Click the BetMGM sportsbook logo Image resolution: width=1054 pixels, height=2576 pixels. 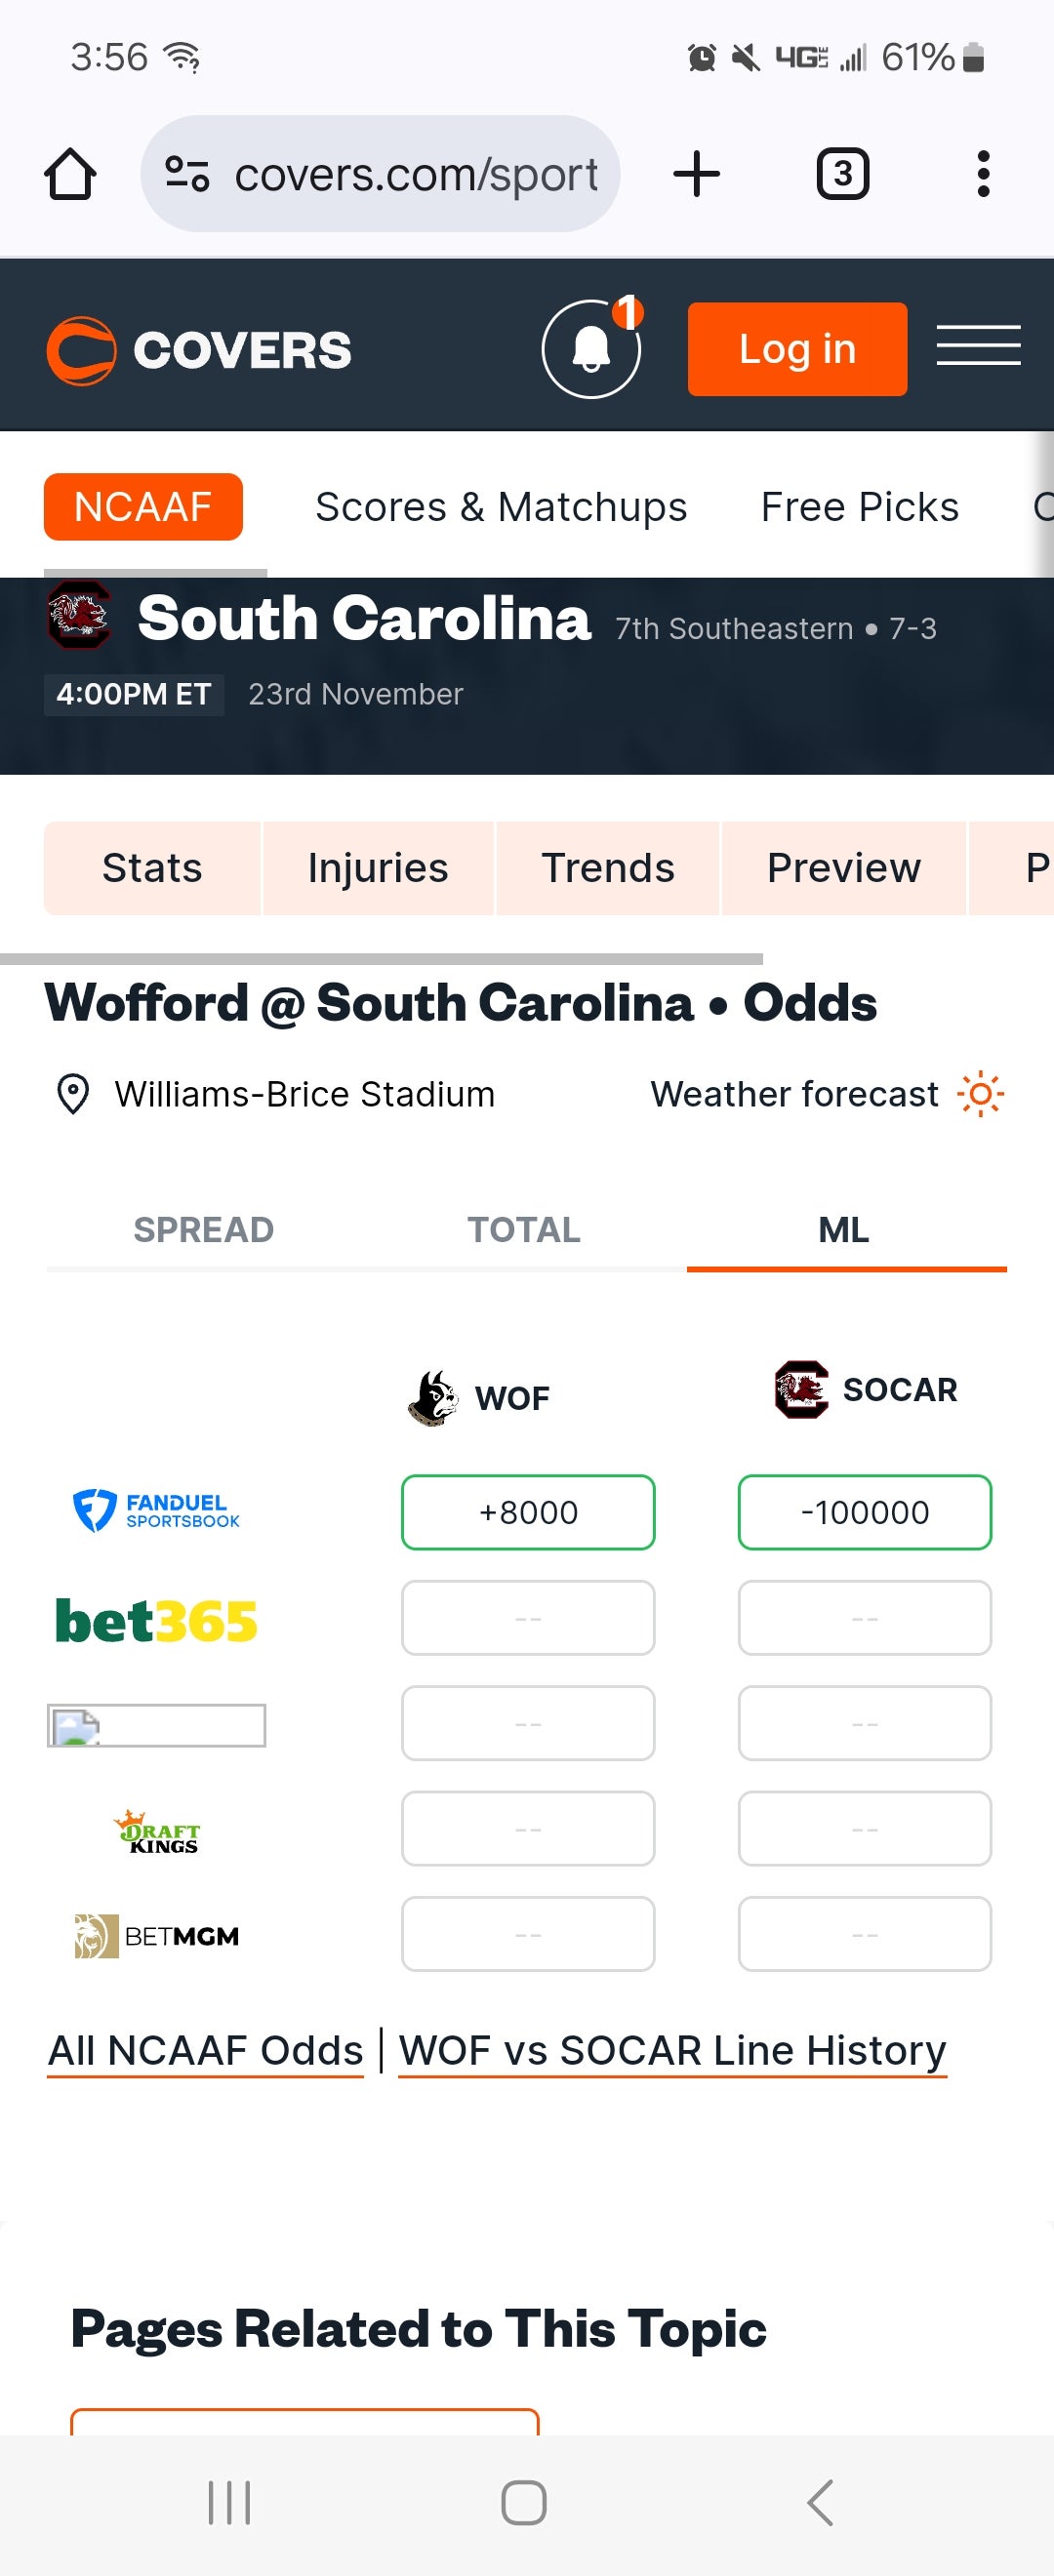[x=155, y=1932]
